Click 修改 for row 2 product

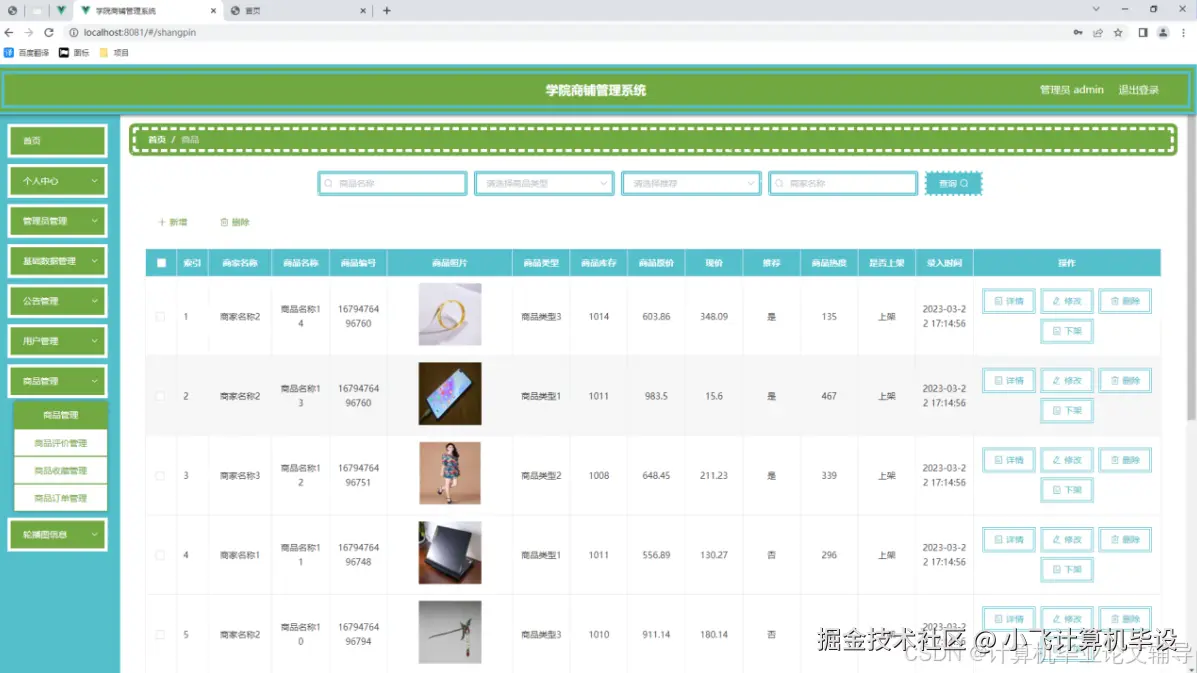pyautogui.click(x=1066, y=381)
